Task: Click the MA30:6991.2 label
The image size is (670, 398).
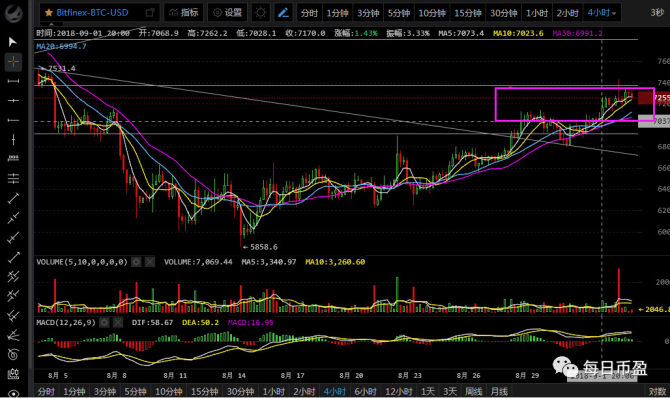Action: [x=577, y=33]
